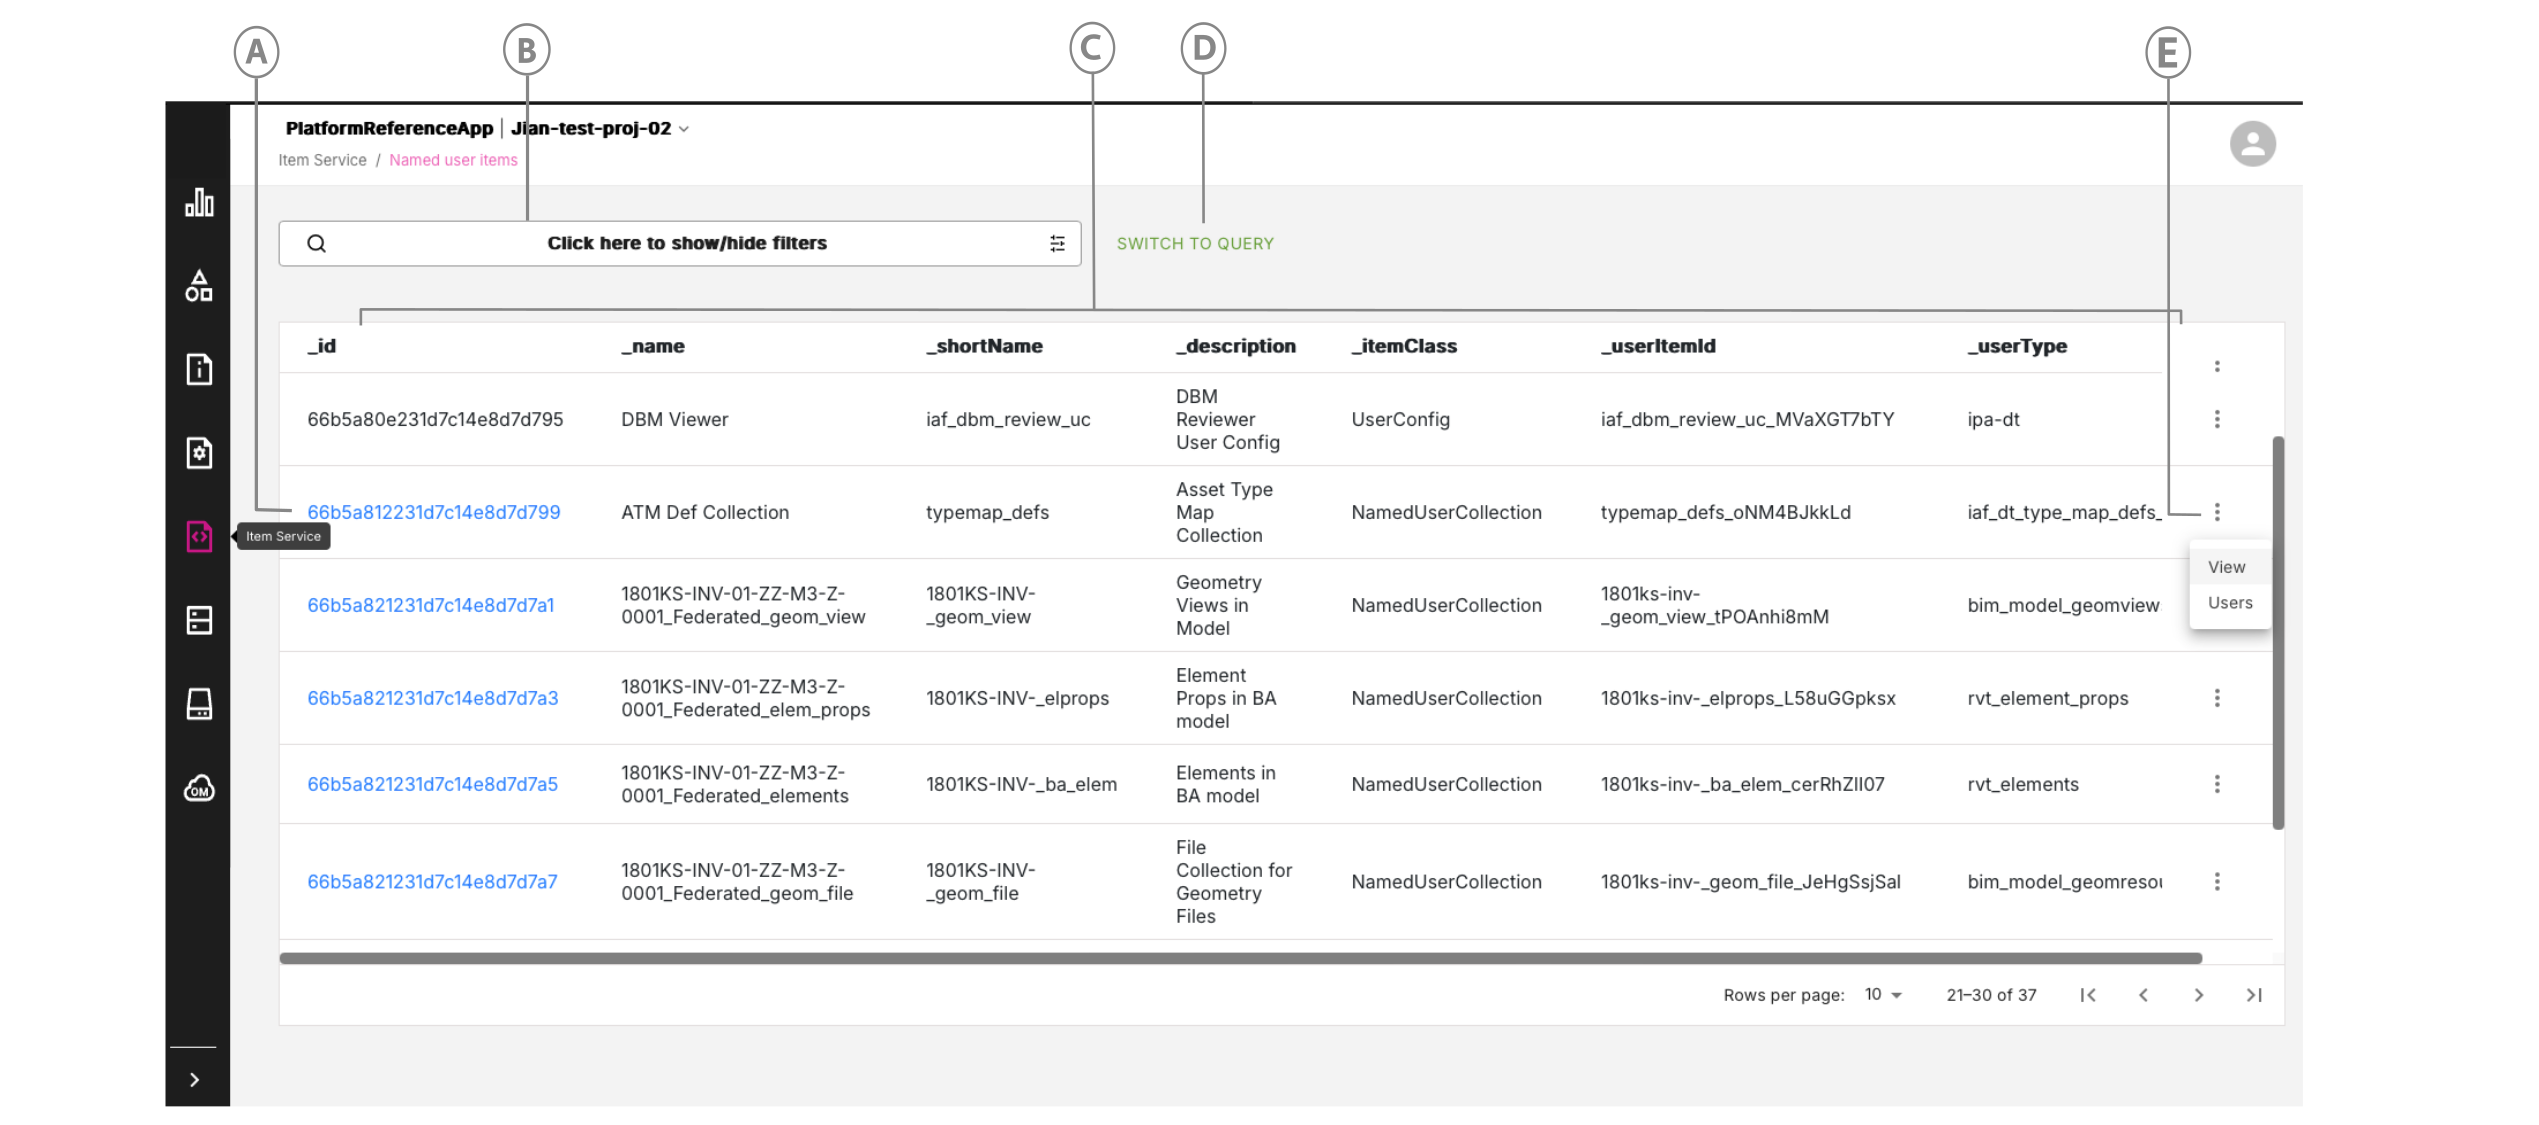Image resolution: width=2539 pixels, height=1125 pixels.
Task: Go to the next page of results
Action: [x=2198, y=995]
